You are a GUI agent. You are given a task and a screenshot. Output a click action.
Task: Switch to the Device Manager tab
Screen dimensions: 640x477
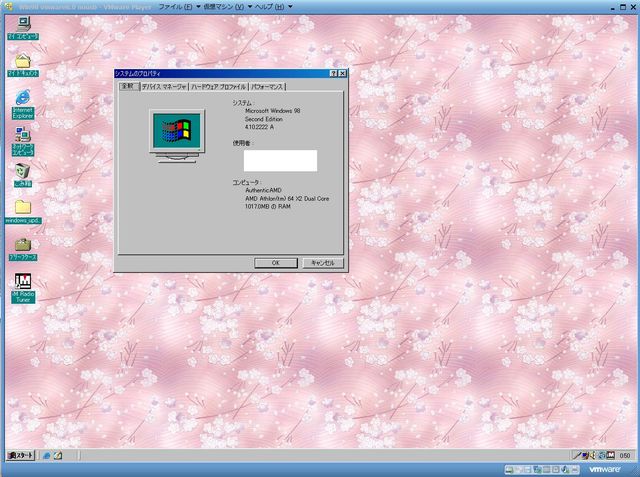pyautogui.click(x=164, y=87)
